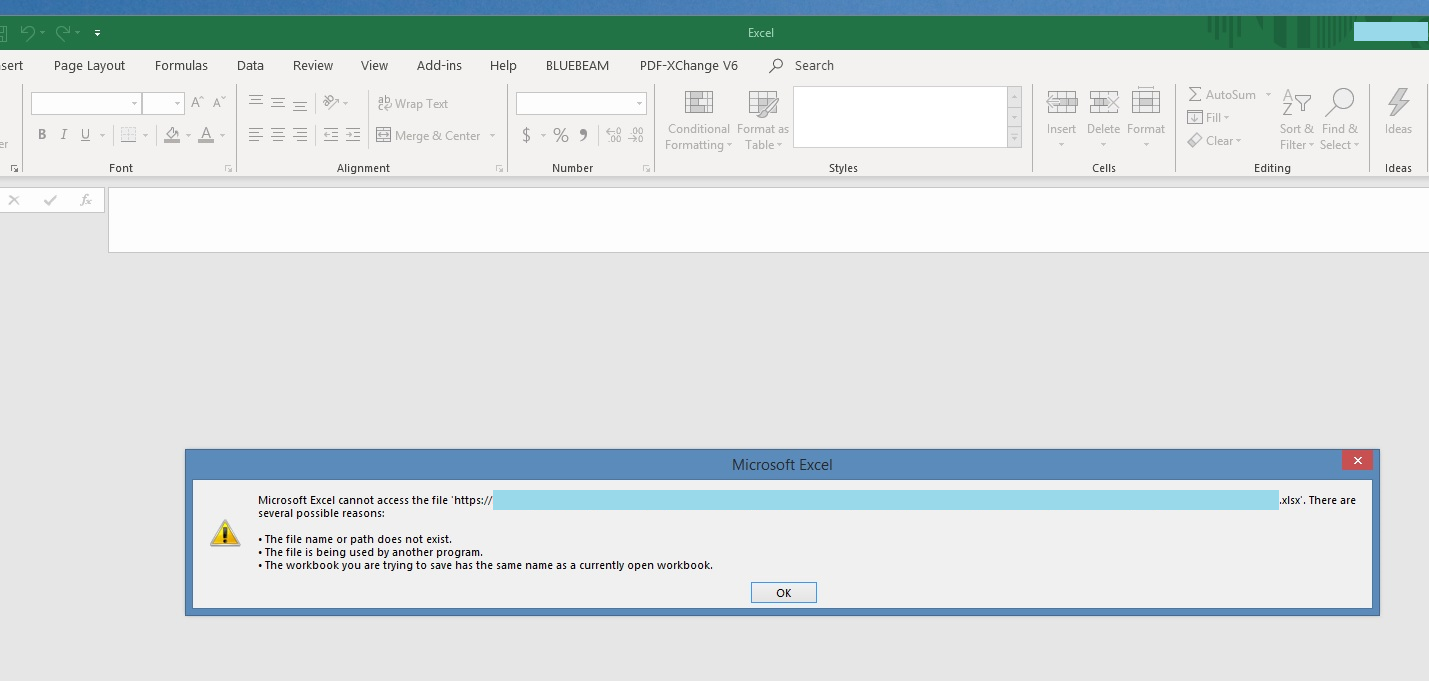Image resolution: width=1429 pixels, height=681 pixels.
Task: Toggle Wrap Text
Action: point(413,103)
